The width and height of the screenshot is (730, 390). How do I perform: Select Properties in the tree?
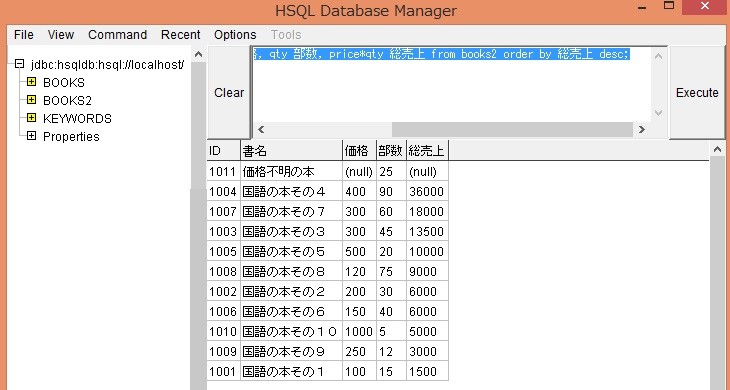(x=71, y=137)
